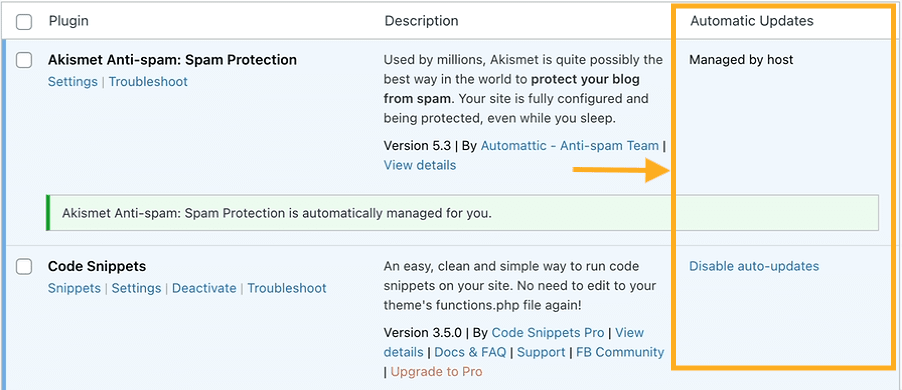902x390 pixels.
Task: Click the Code Snippets plugin title
Action: pos(97,266)
